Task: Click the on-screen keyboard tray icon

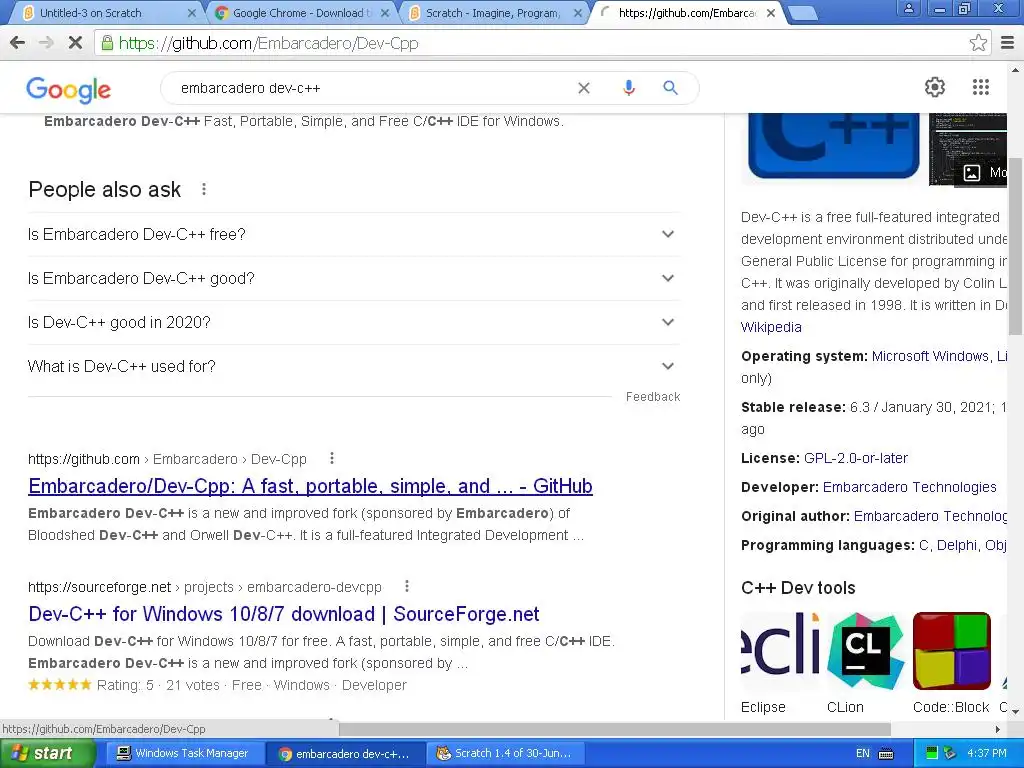Action: coord(886,754)
